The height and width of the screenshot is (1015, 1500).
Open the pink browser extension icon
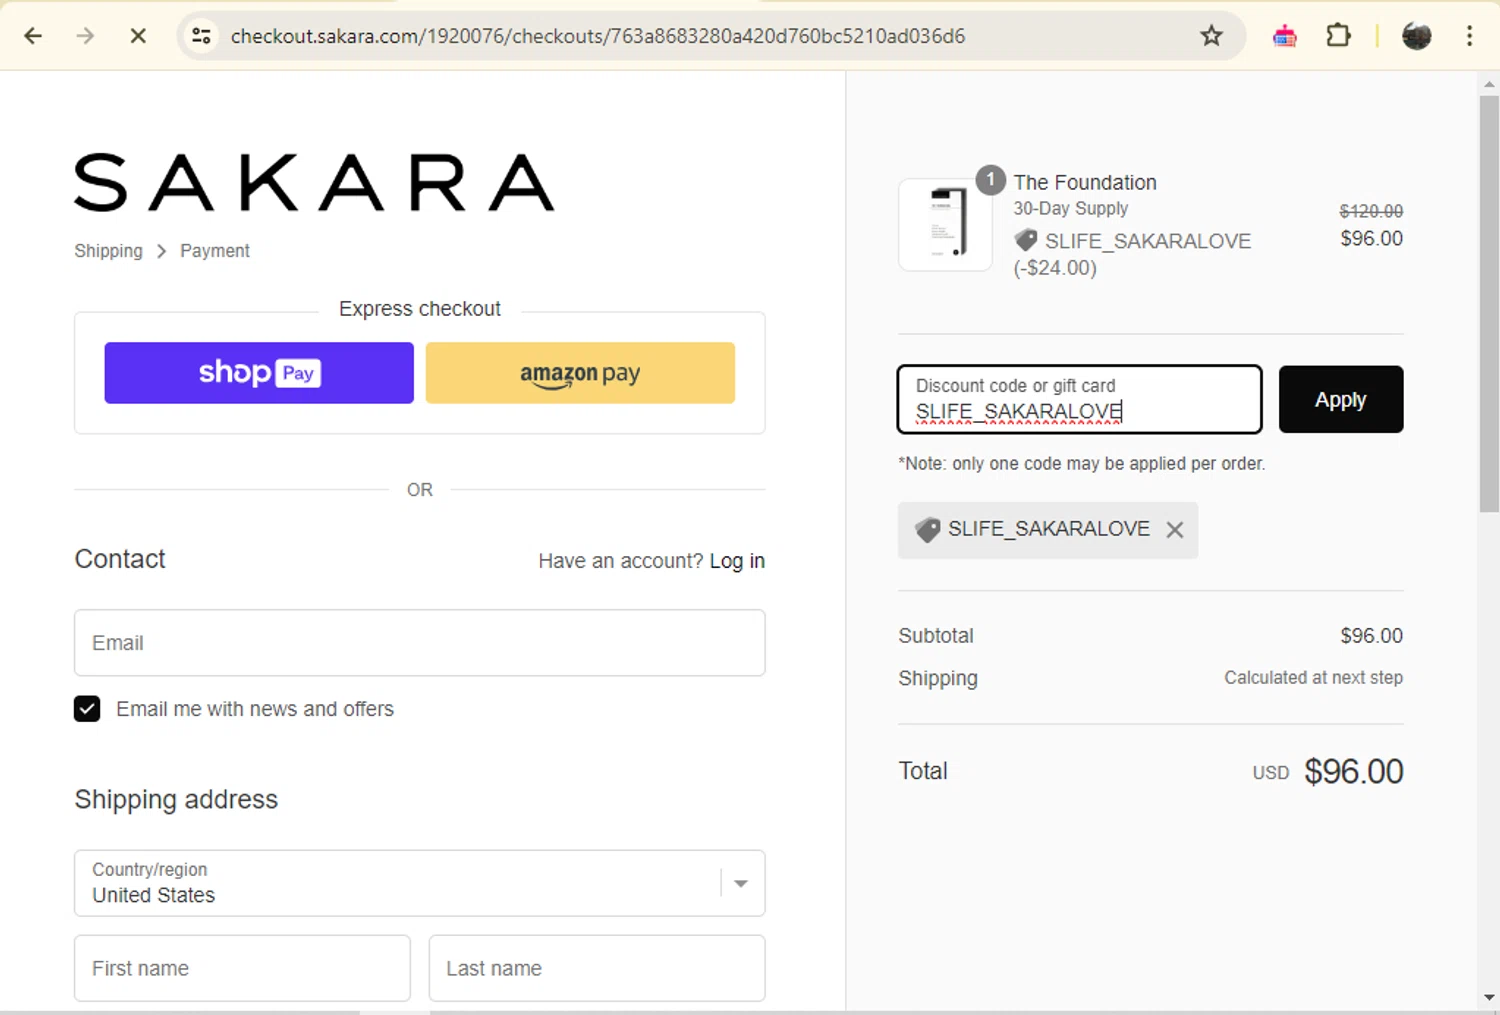pos(1284,37)
